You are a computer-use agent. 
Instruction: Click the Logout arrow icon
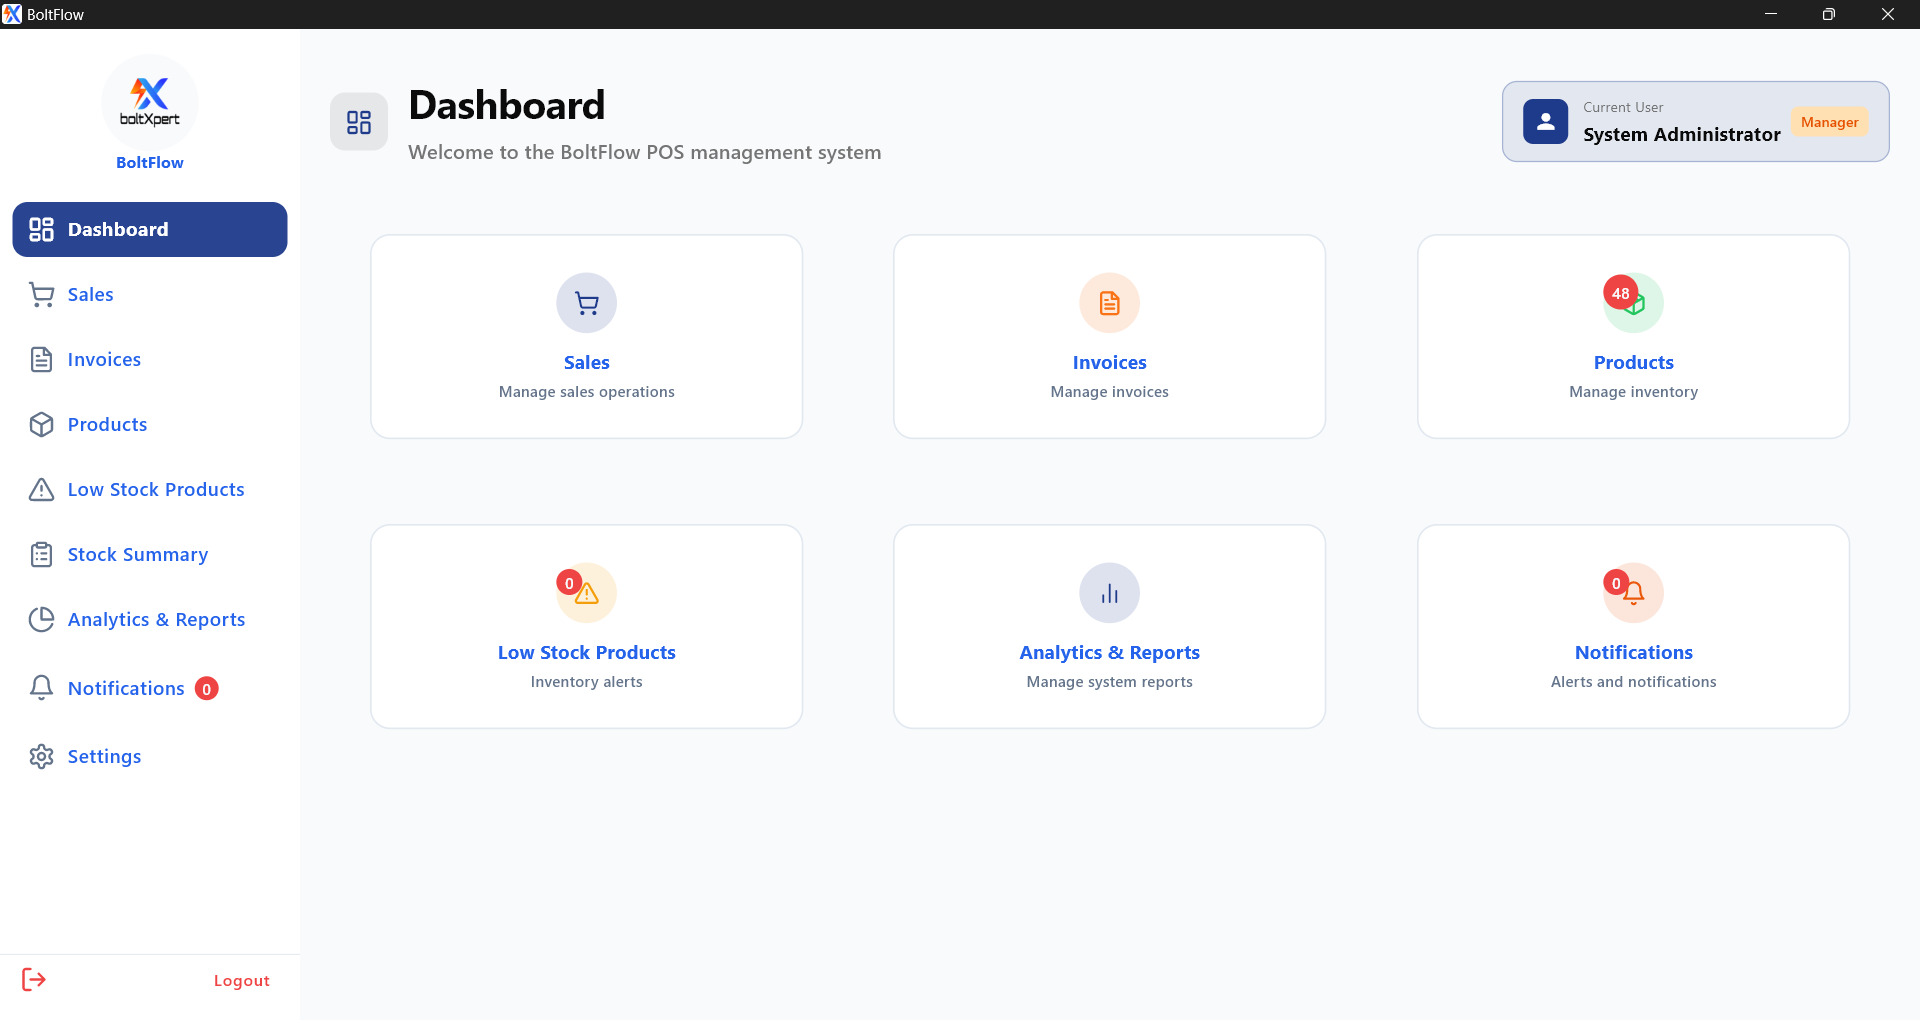(34, 980)
